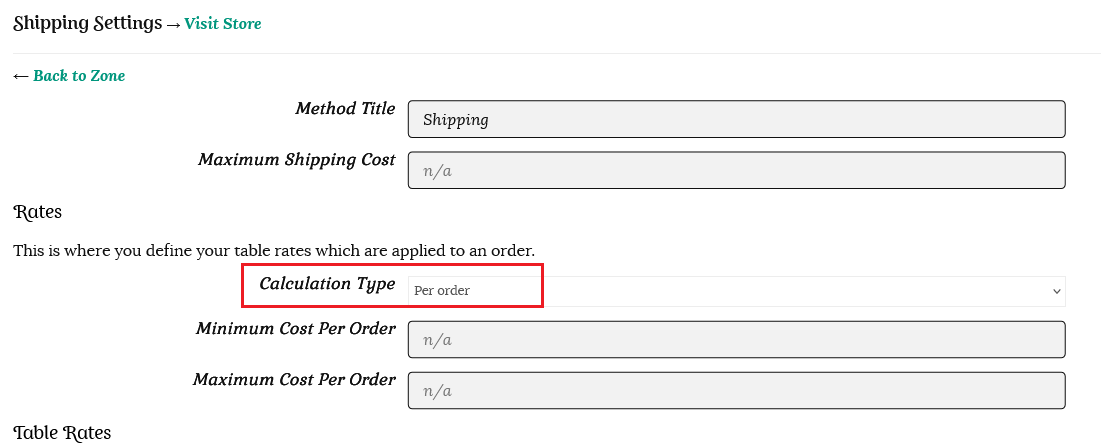1101x444 pixels.
Task: Click the Method Title label
Action: pos(345,108)
